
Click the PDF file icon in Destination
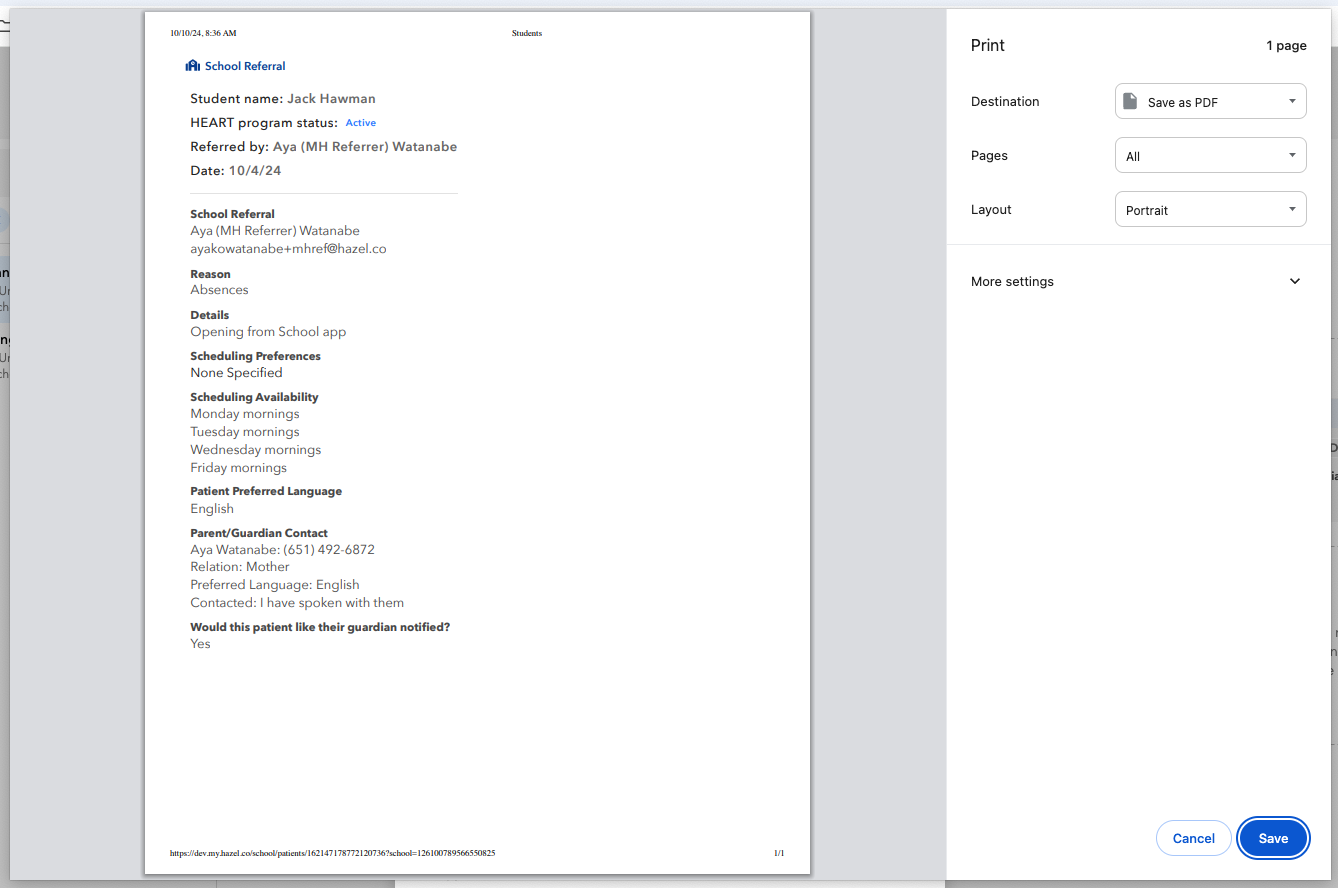pos(1130,101)
